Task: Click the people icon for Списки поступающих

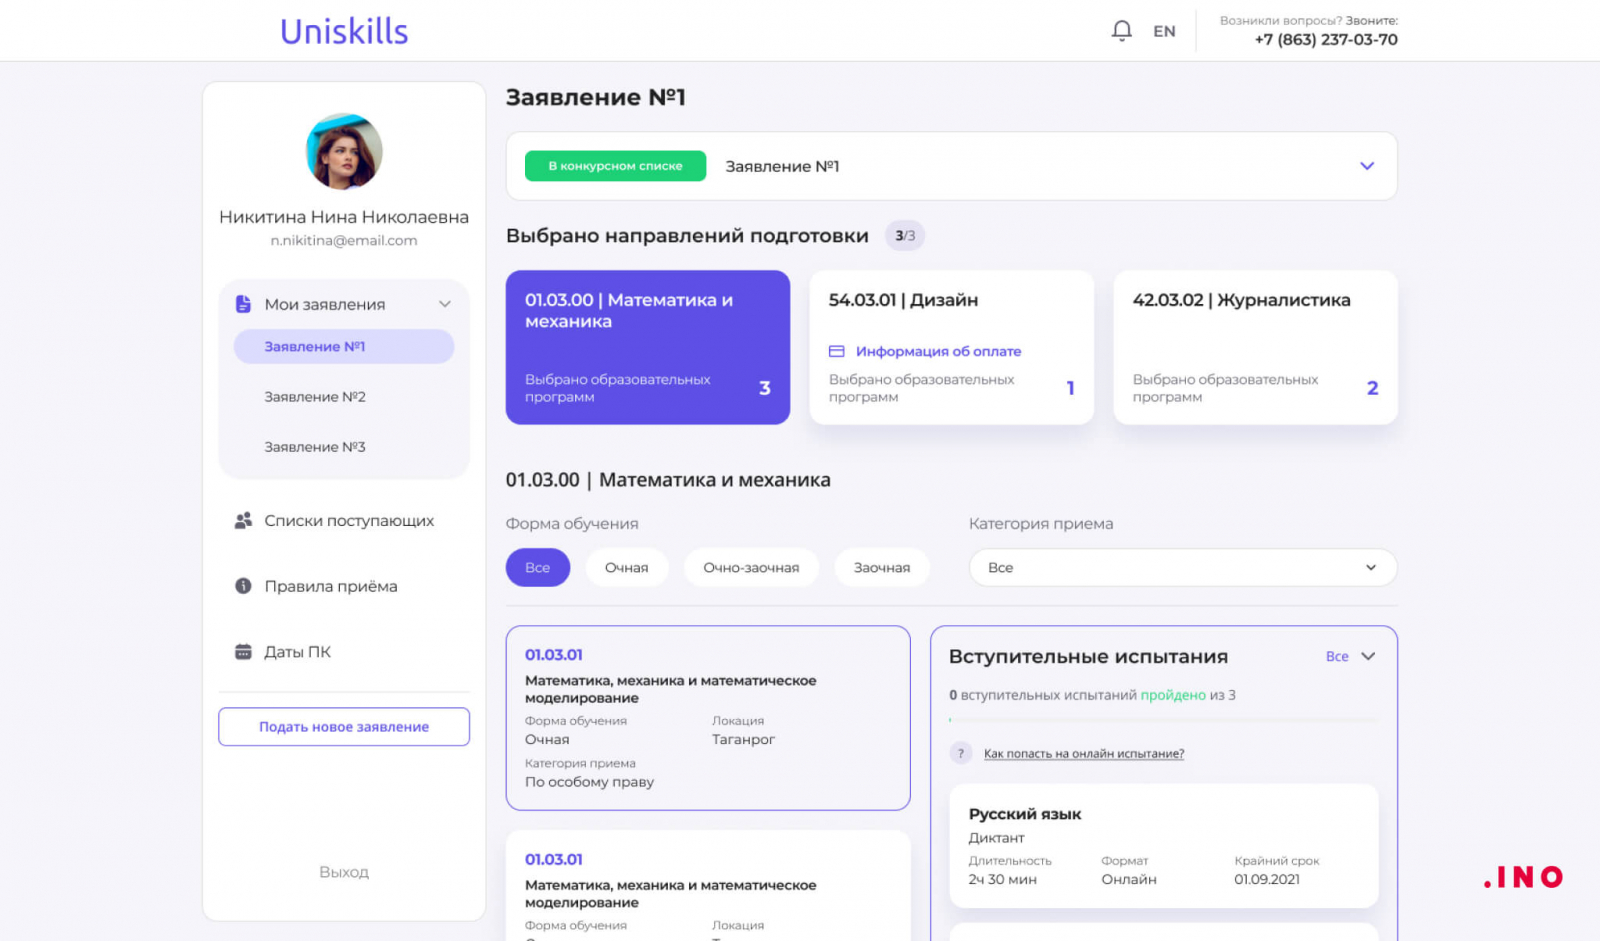Action: coord(243,520)
